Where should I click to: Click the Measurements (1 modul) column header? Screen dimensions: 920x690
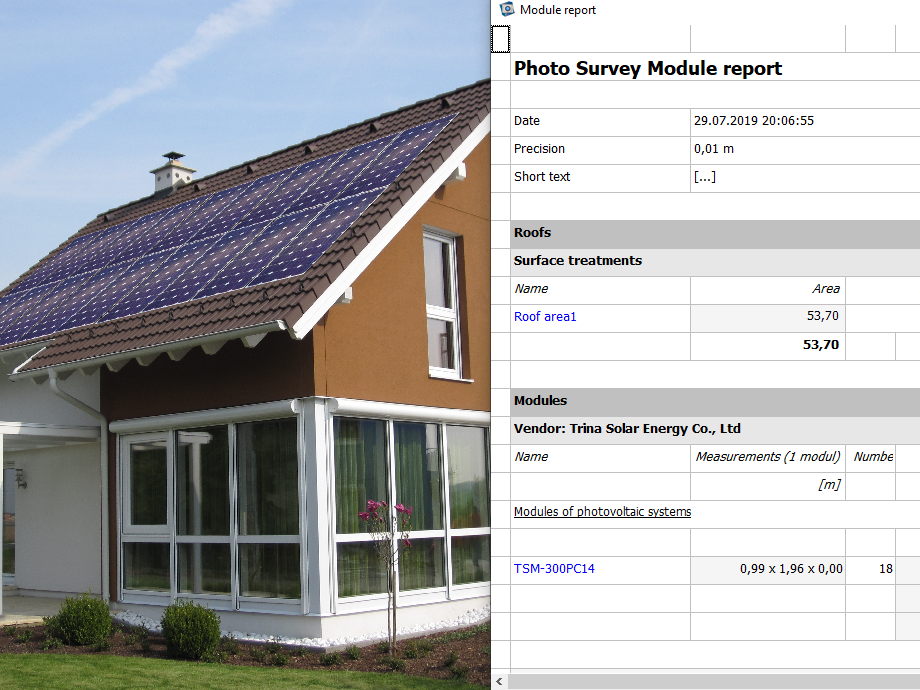pyautogui.click(x=767, y=457)
